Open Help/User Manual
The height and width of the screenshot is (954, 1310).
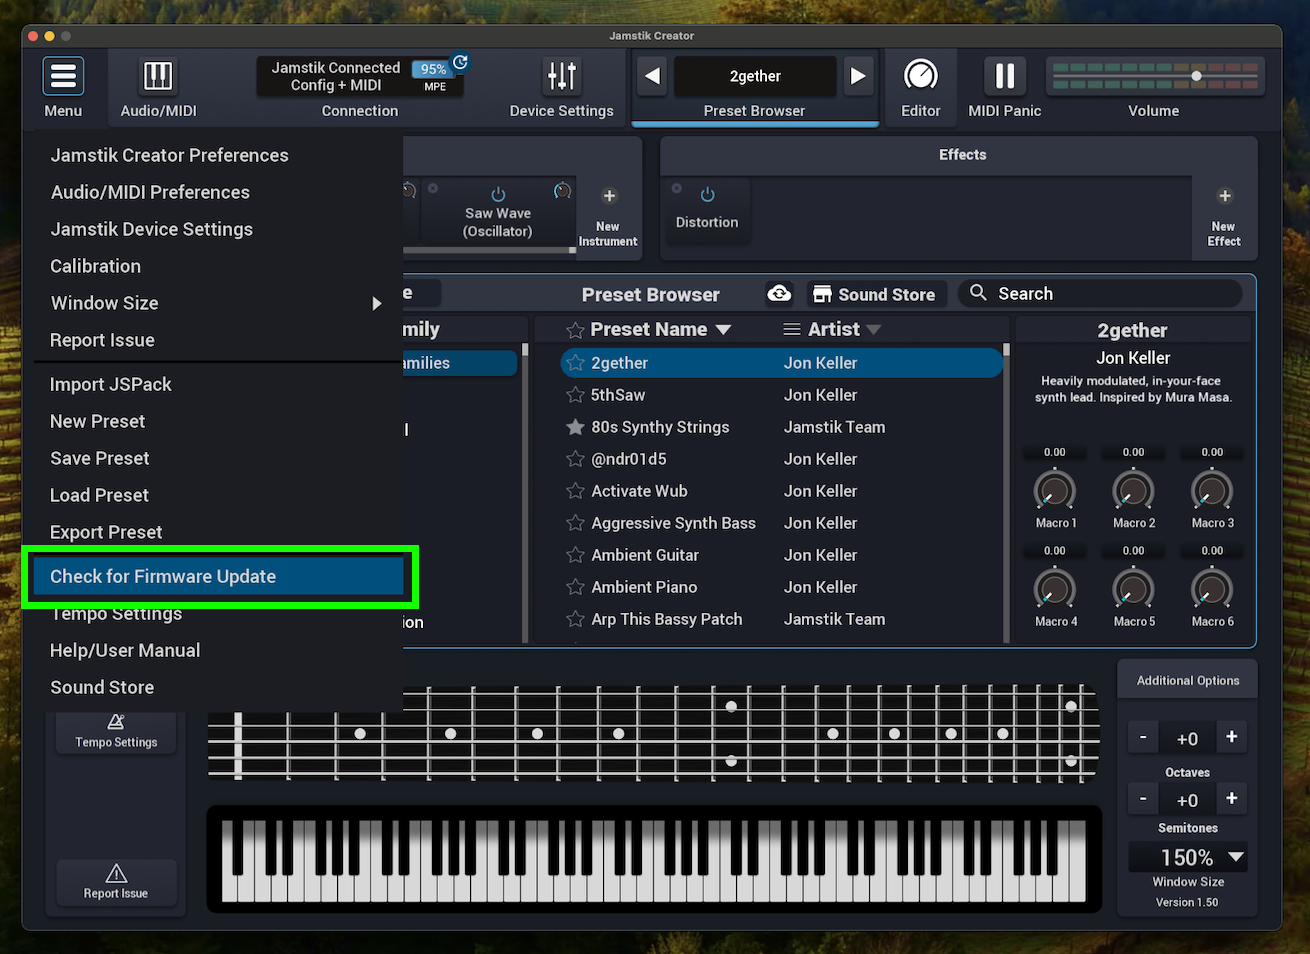pyautogui.click(x=125, y=650)
